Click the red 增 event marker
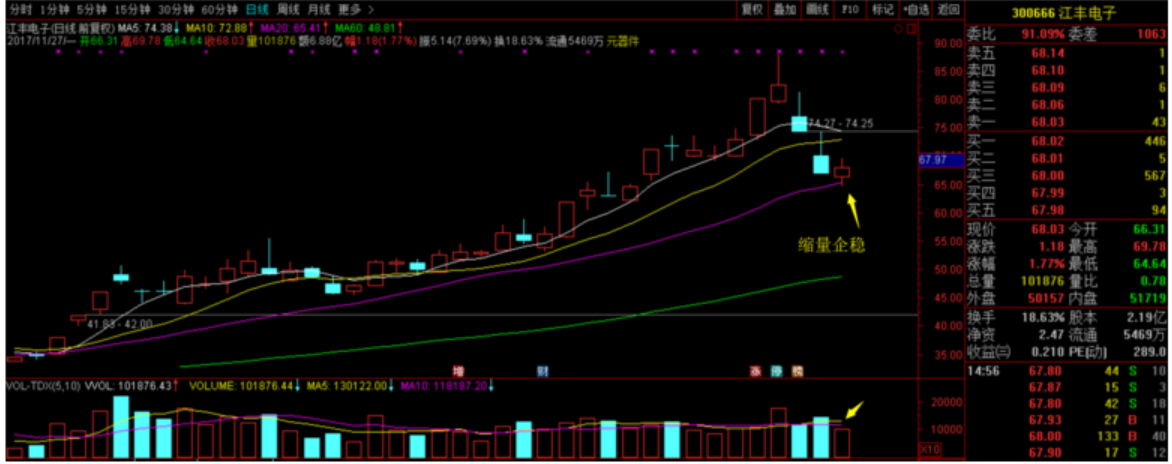Image resolution: width=1172 pixels, height=464 pixels. [459, 369]
